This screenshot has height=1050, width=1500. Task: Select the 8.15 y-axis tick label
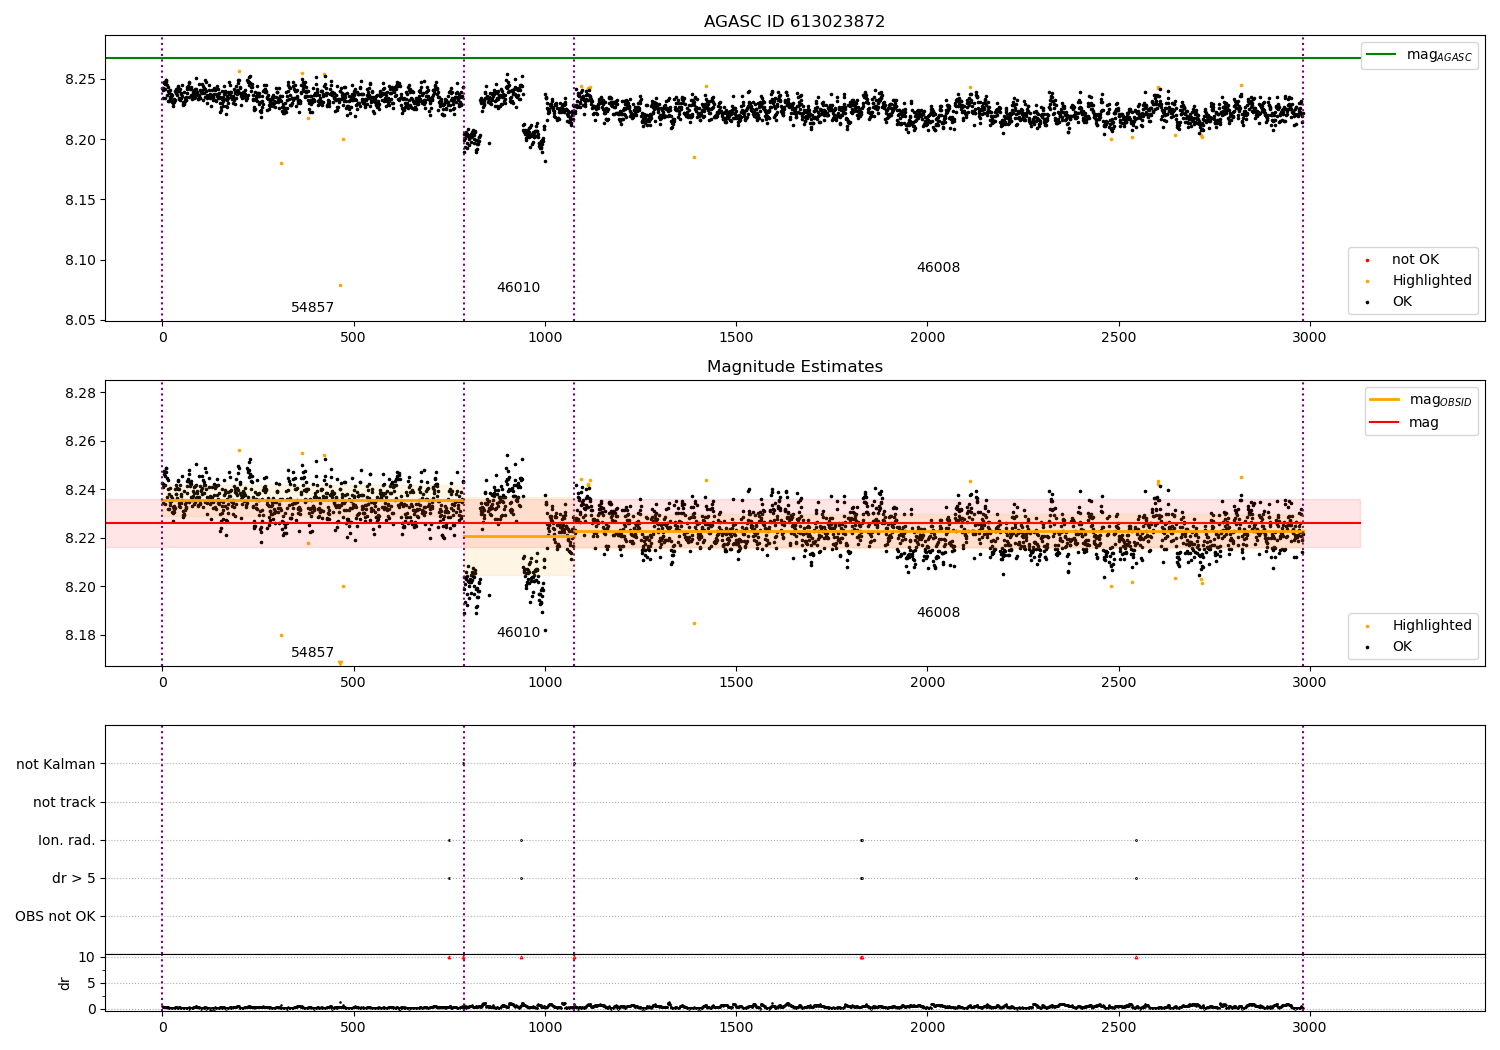click(x=79, y=200)
